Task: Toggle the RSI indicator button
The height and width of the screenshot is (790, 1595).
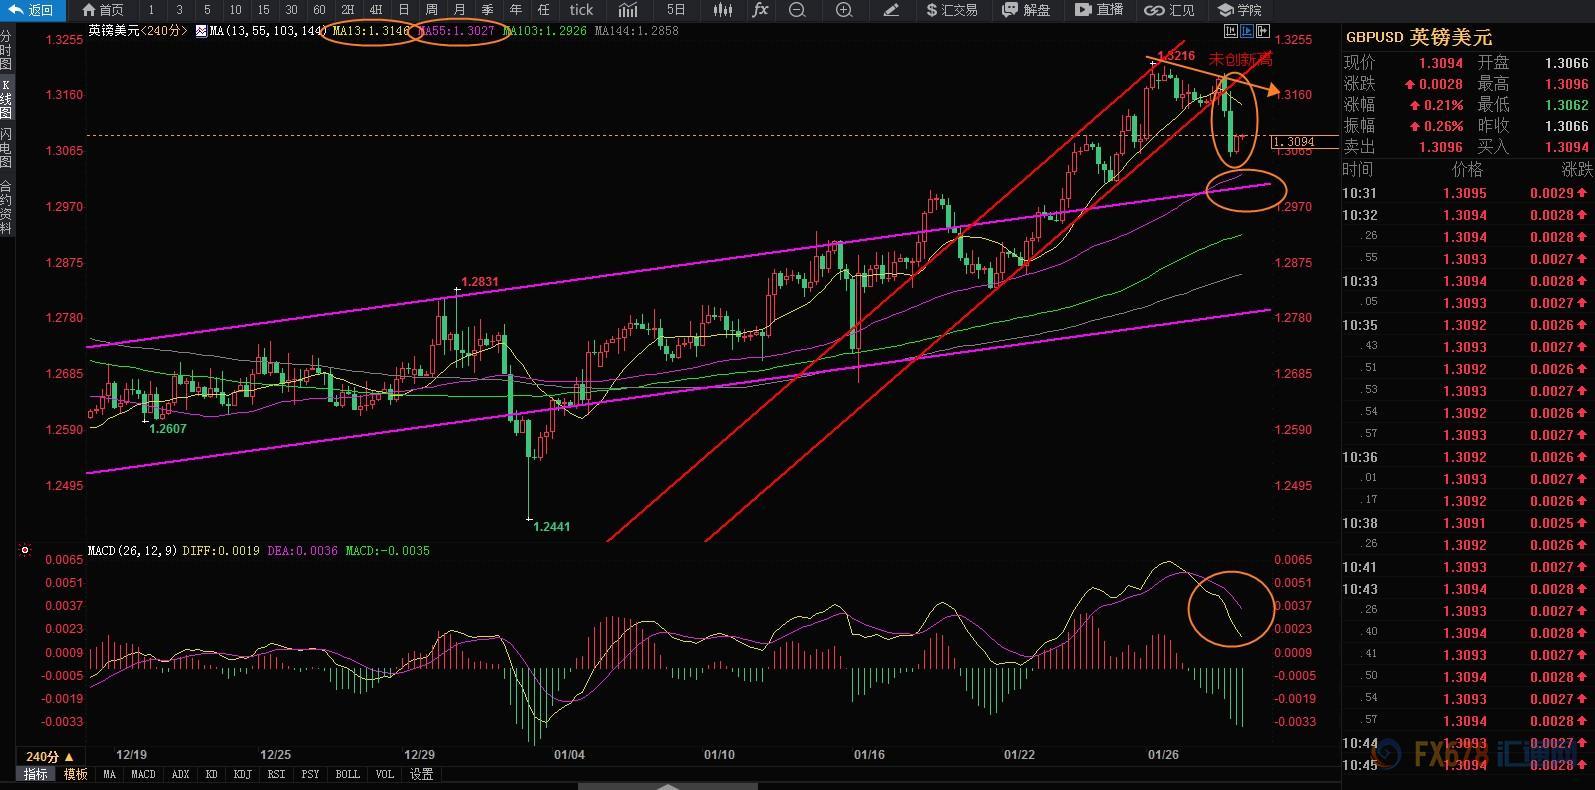Action: coord(276,774)
